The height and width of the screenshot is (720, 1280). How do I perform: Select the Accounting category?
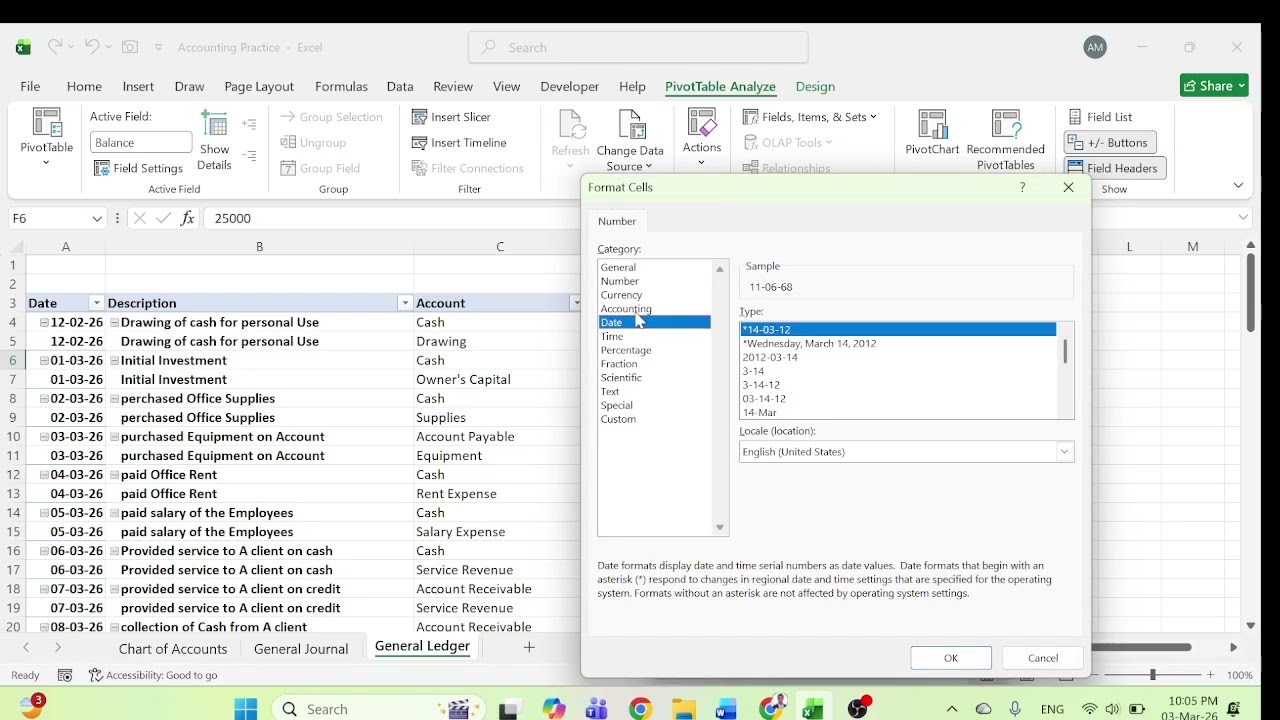(x=626, y=309)
